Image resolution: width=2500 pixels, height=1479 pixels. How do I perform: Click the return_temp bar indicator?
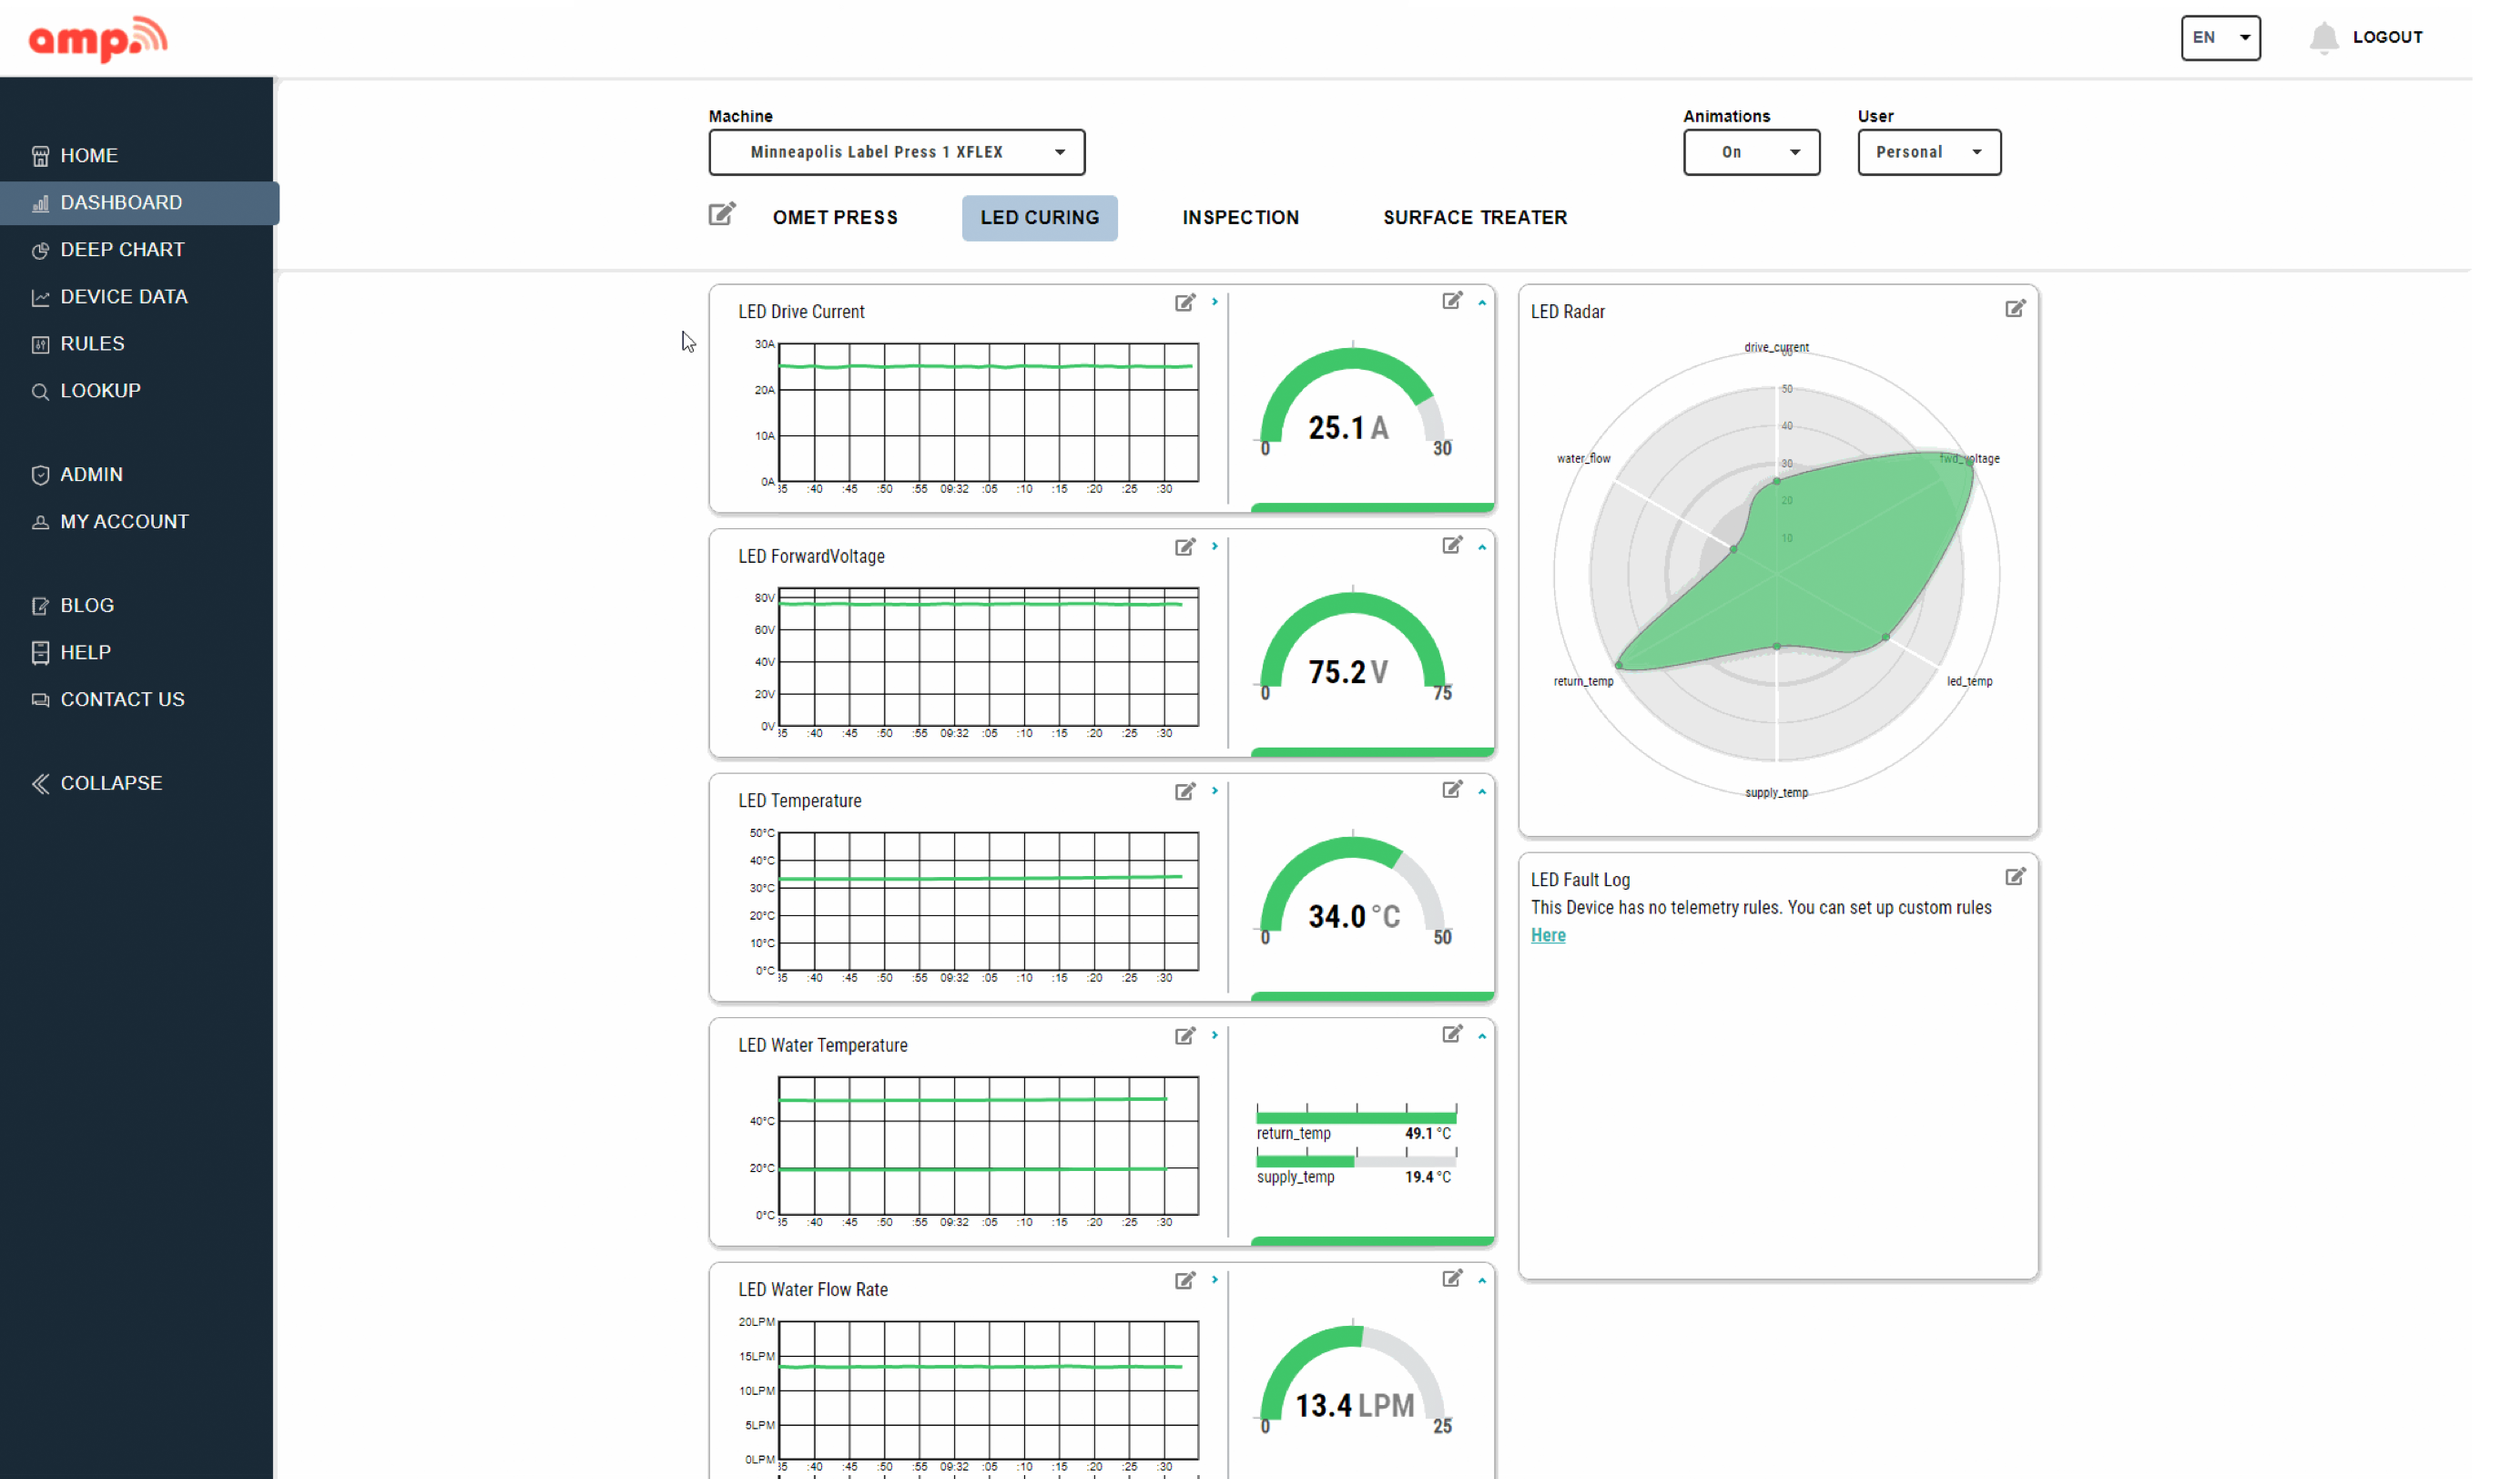(1355, 1117)
